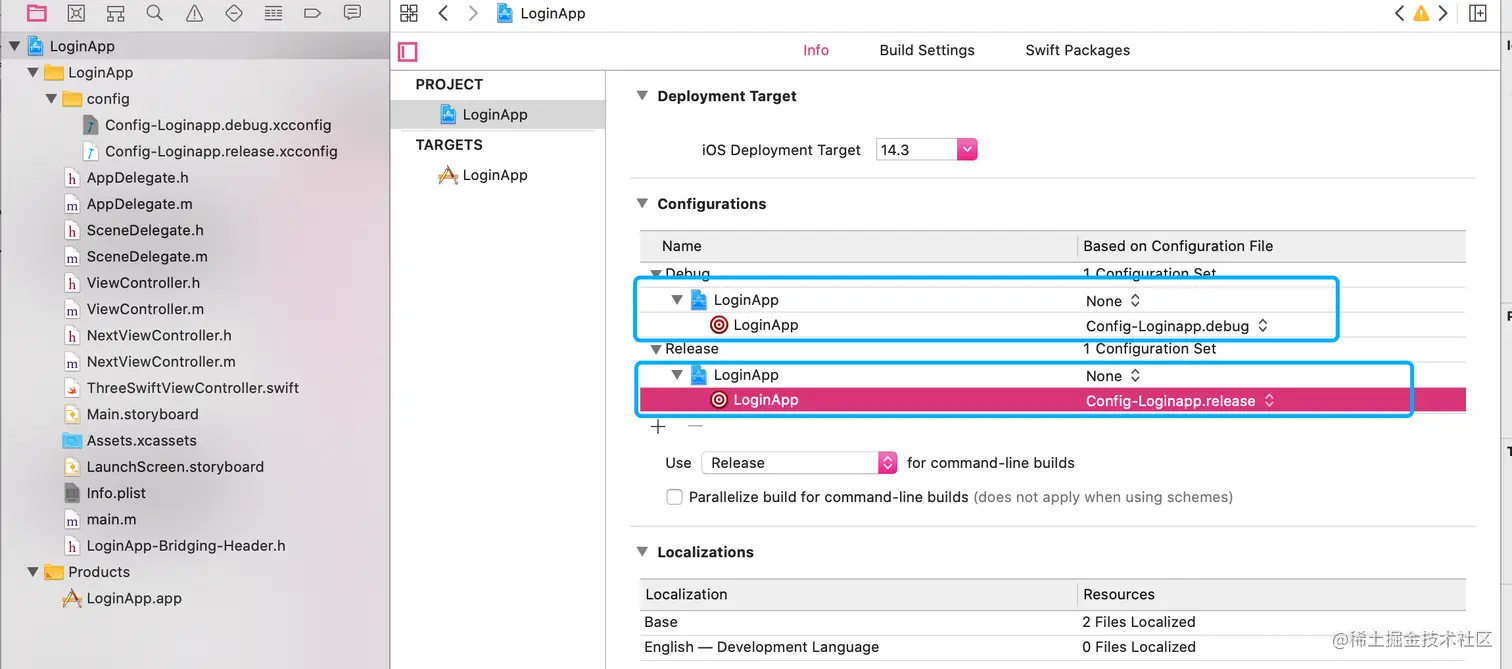The image size is (1512, 669).
Task: Open Config-Loginapp.release.xcconfig file
Action: (221, 152)
